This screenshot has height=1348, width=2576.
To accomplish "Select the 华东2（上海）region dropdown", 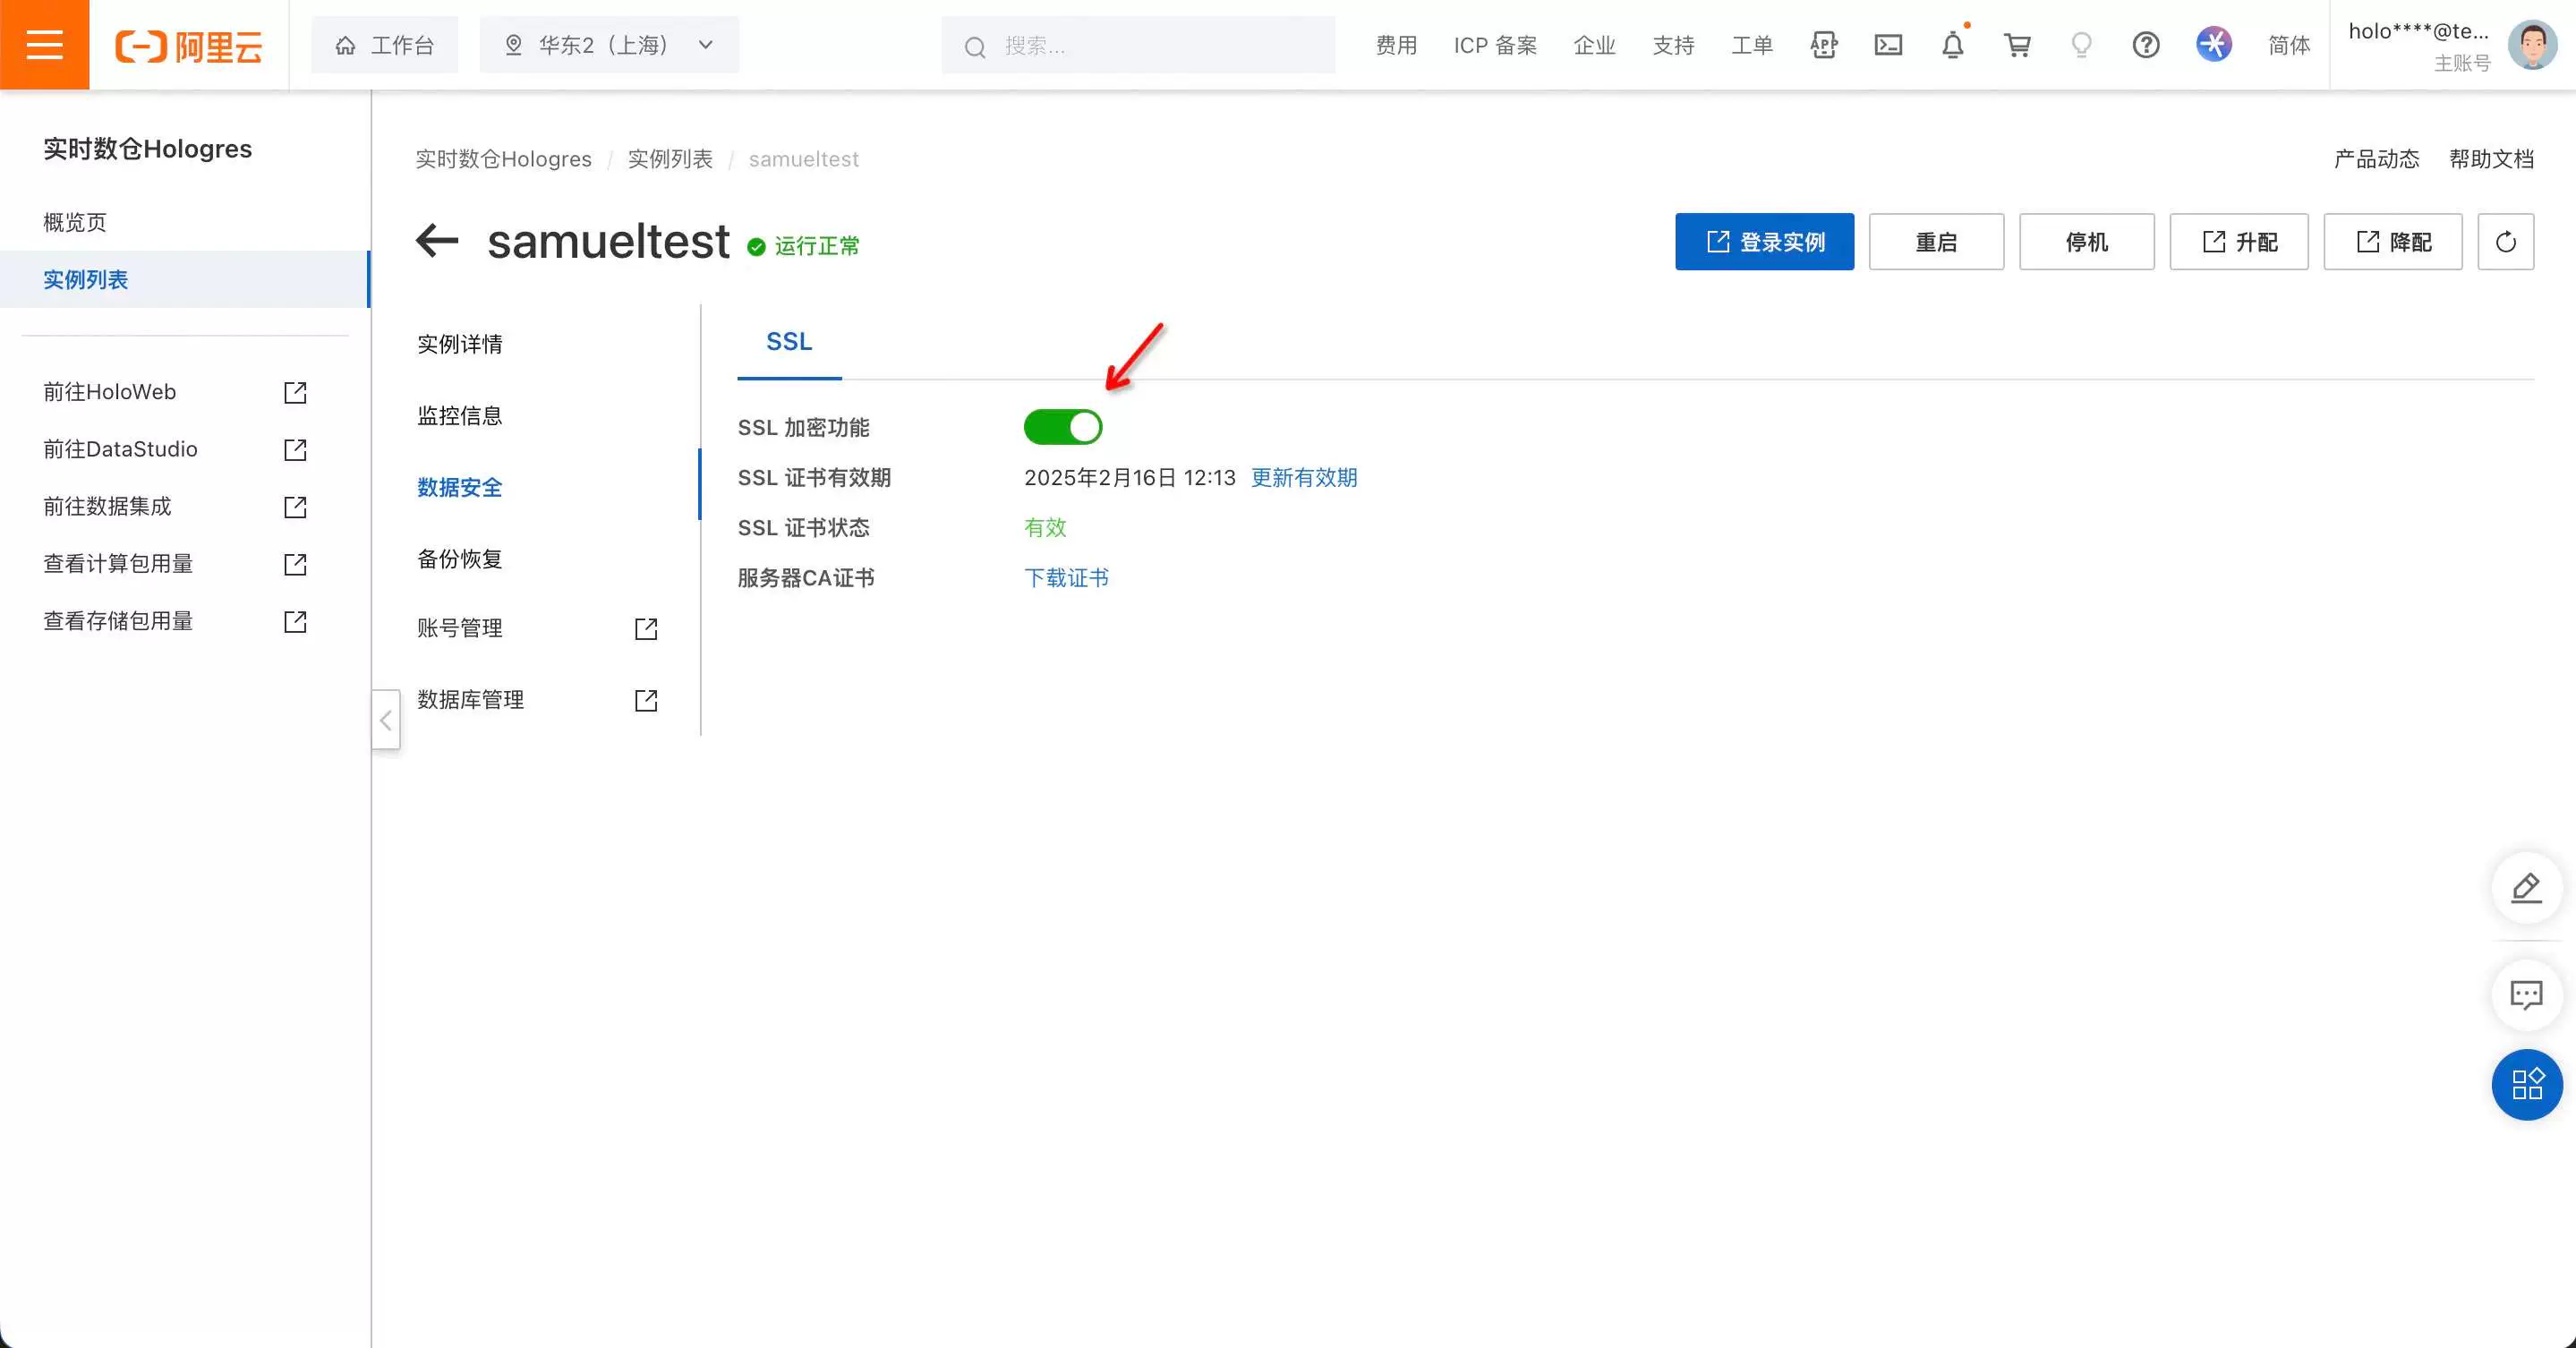I will point(605,45).
